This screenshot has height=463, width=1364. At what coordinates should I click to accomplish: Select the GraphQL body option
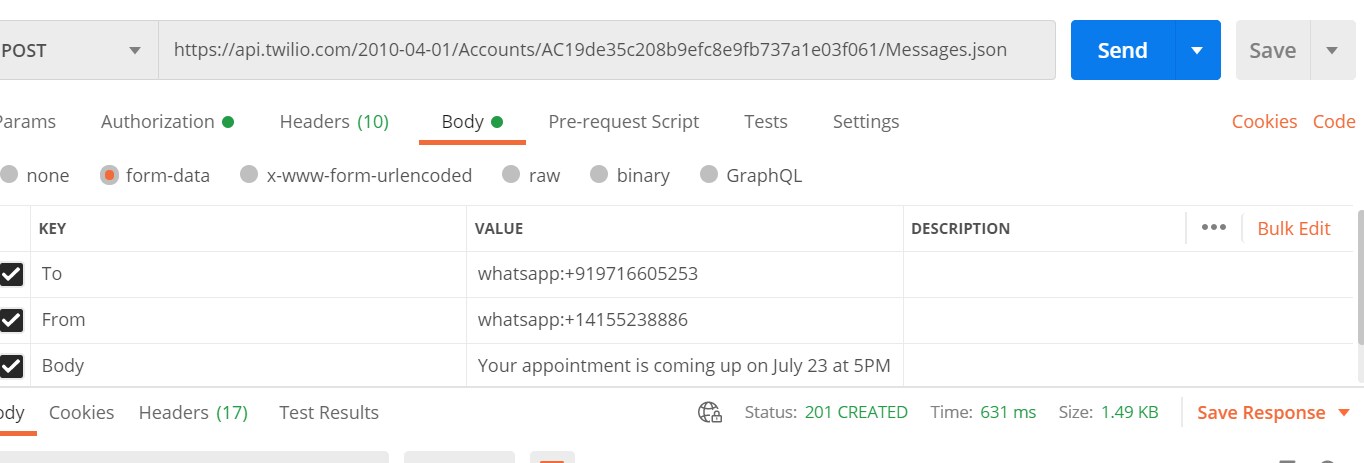(x=709, y=175)
